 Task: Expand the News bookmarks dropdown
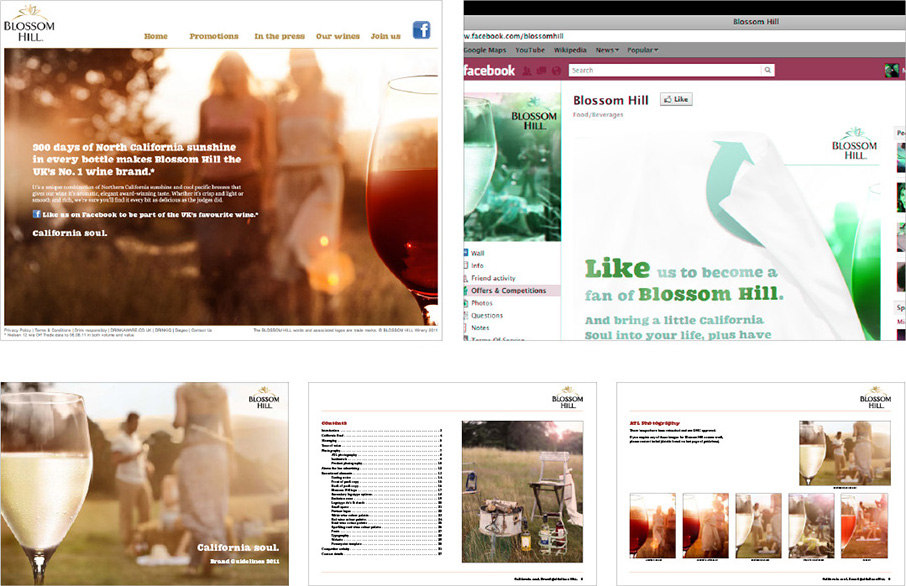click(x=607, y=49)
